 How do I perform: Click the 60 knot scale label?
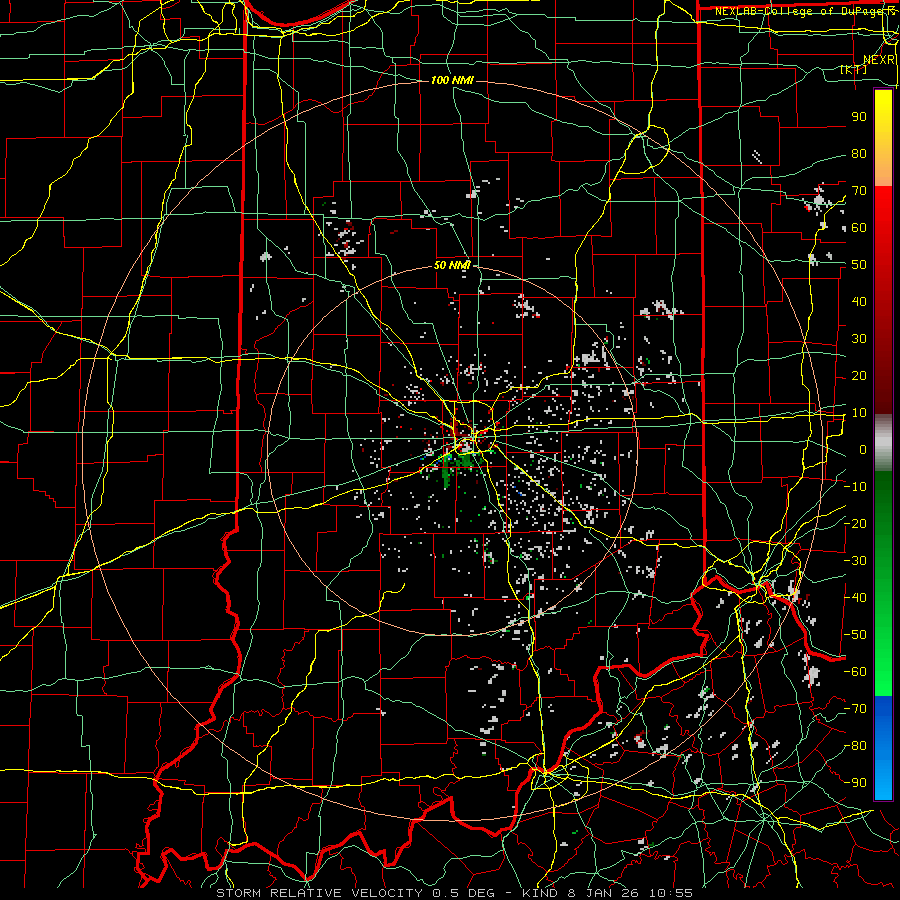[x=859, y=228]
